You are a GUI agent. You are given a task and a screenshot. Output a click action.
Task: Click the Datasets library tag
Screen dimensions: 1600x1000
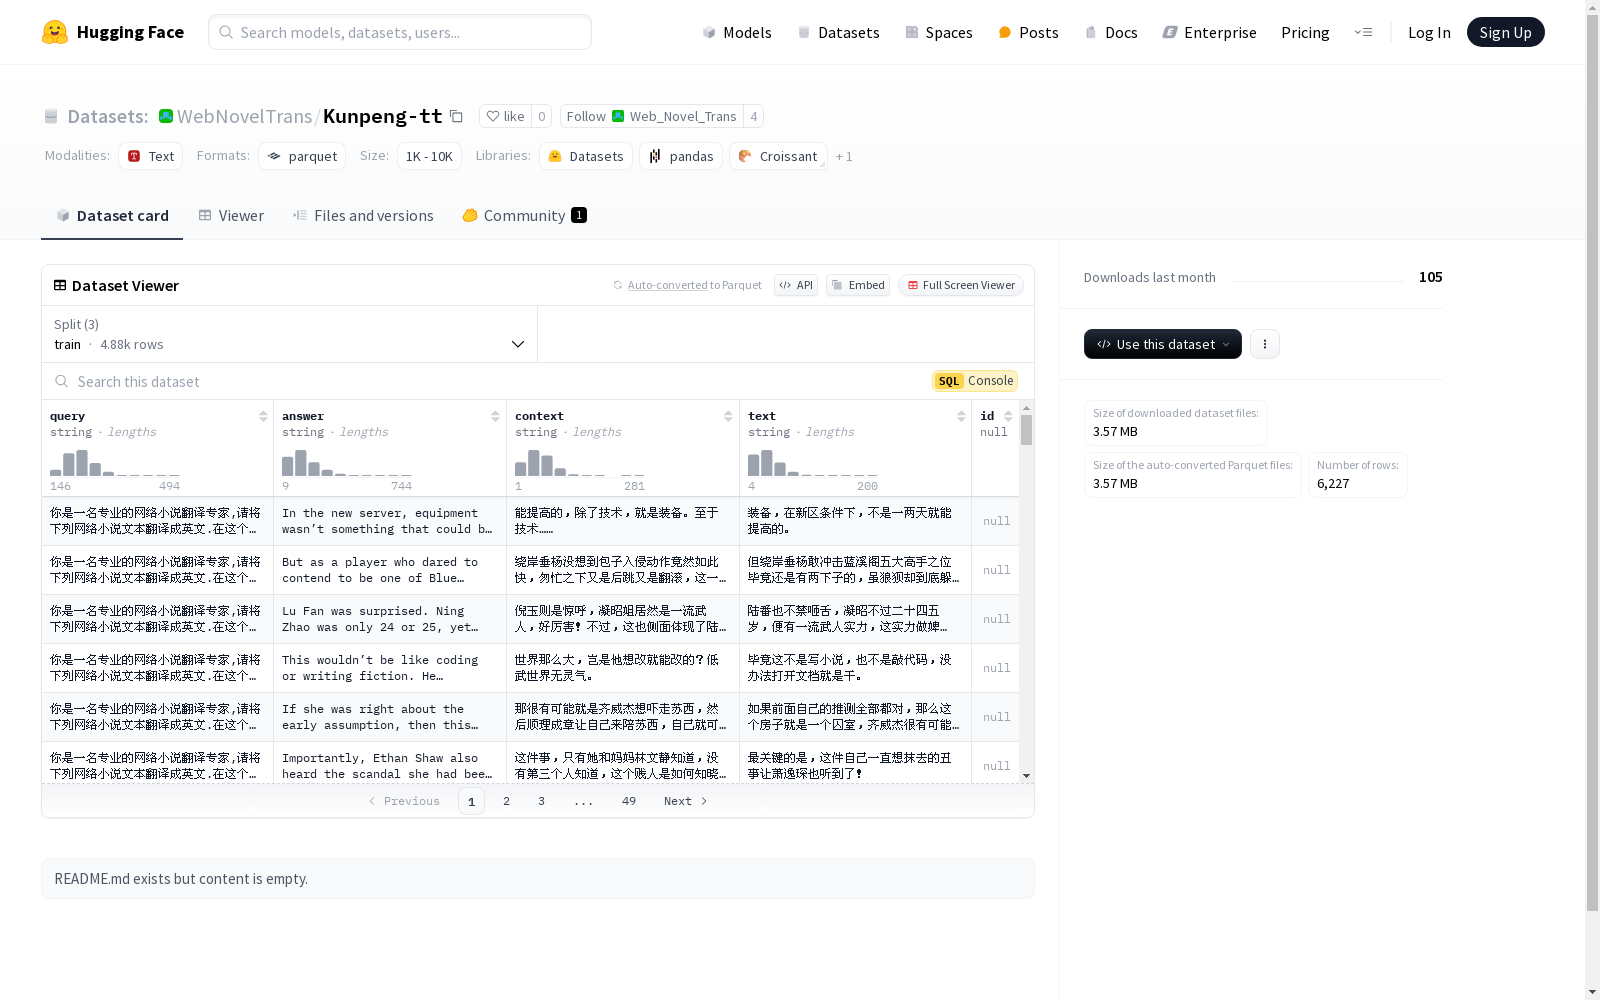(x=586, y=156)
